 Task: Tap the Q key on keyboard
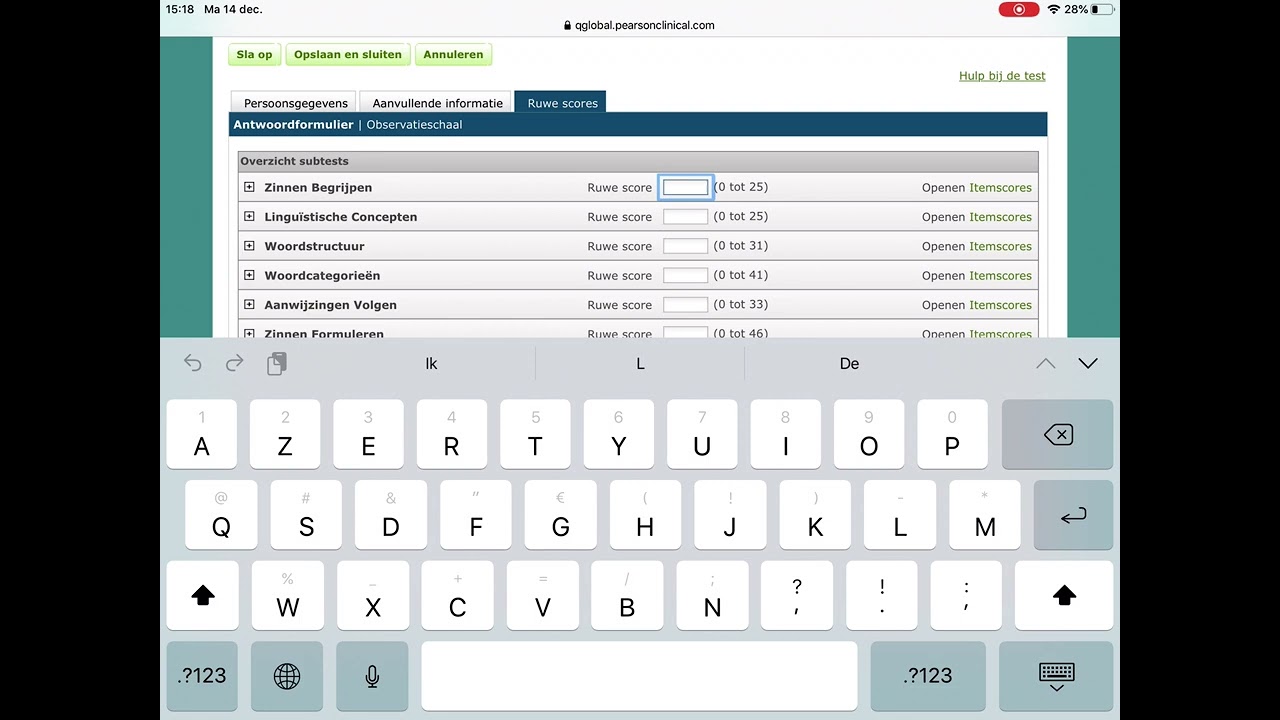221,516
